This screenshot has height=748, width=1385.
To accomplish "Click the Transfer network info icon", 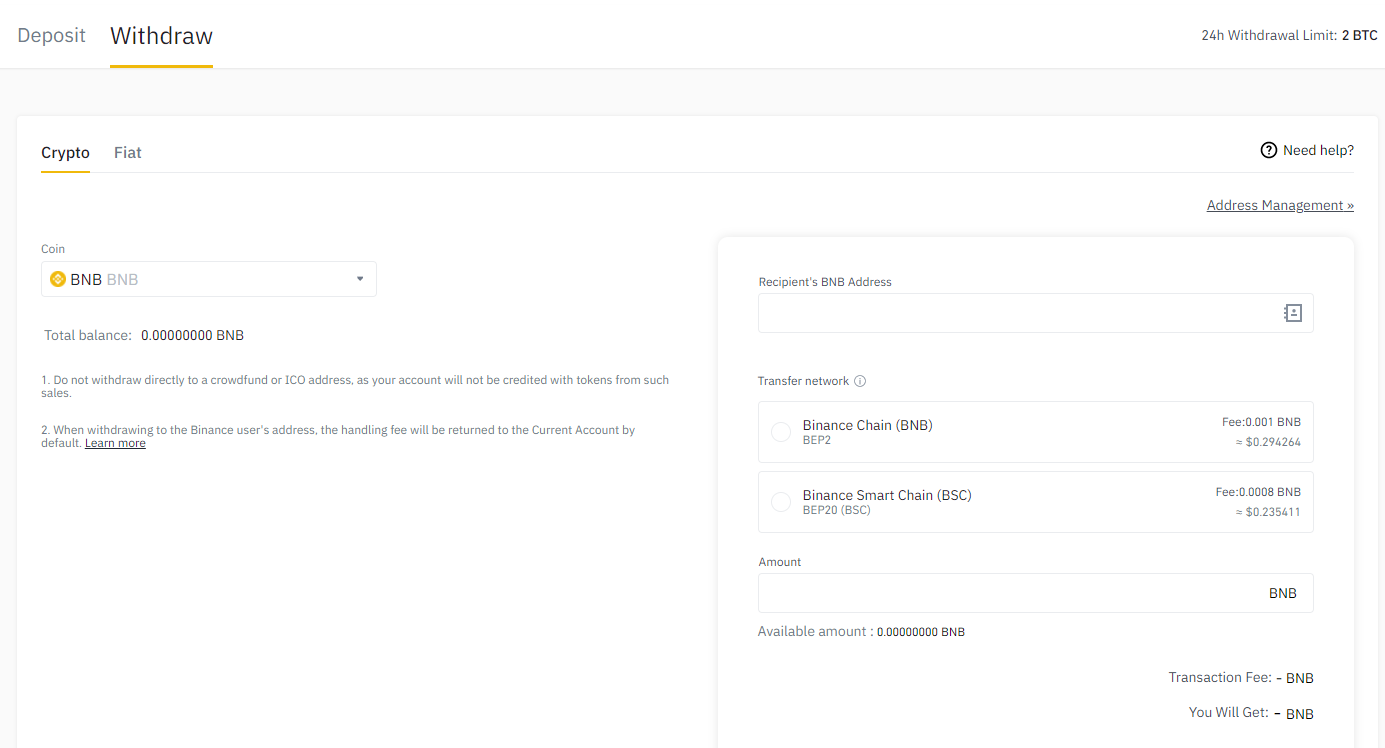I will point(860,381).
